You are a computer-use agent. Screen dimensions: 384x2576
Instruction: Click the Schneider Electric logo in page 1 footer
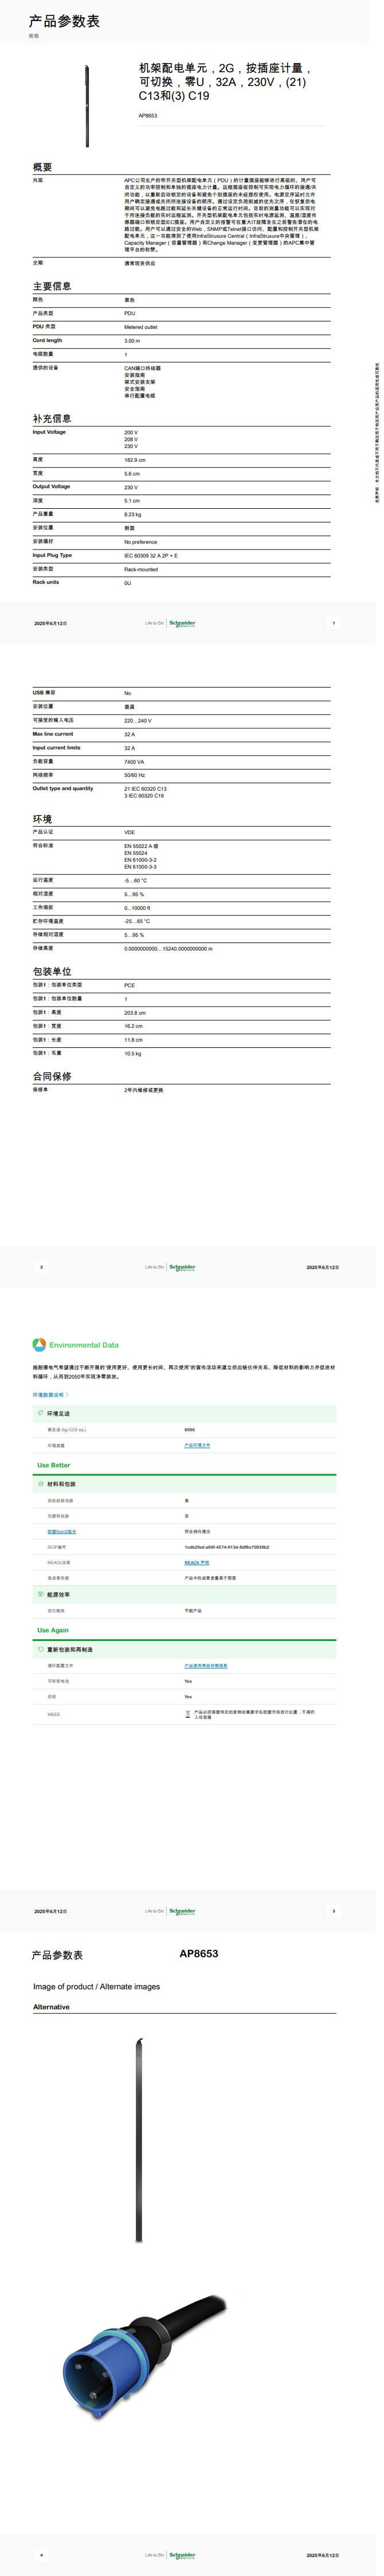pyautogui.click(x=182, y=623)
